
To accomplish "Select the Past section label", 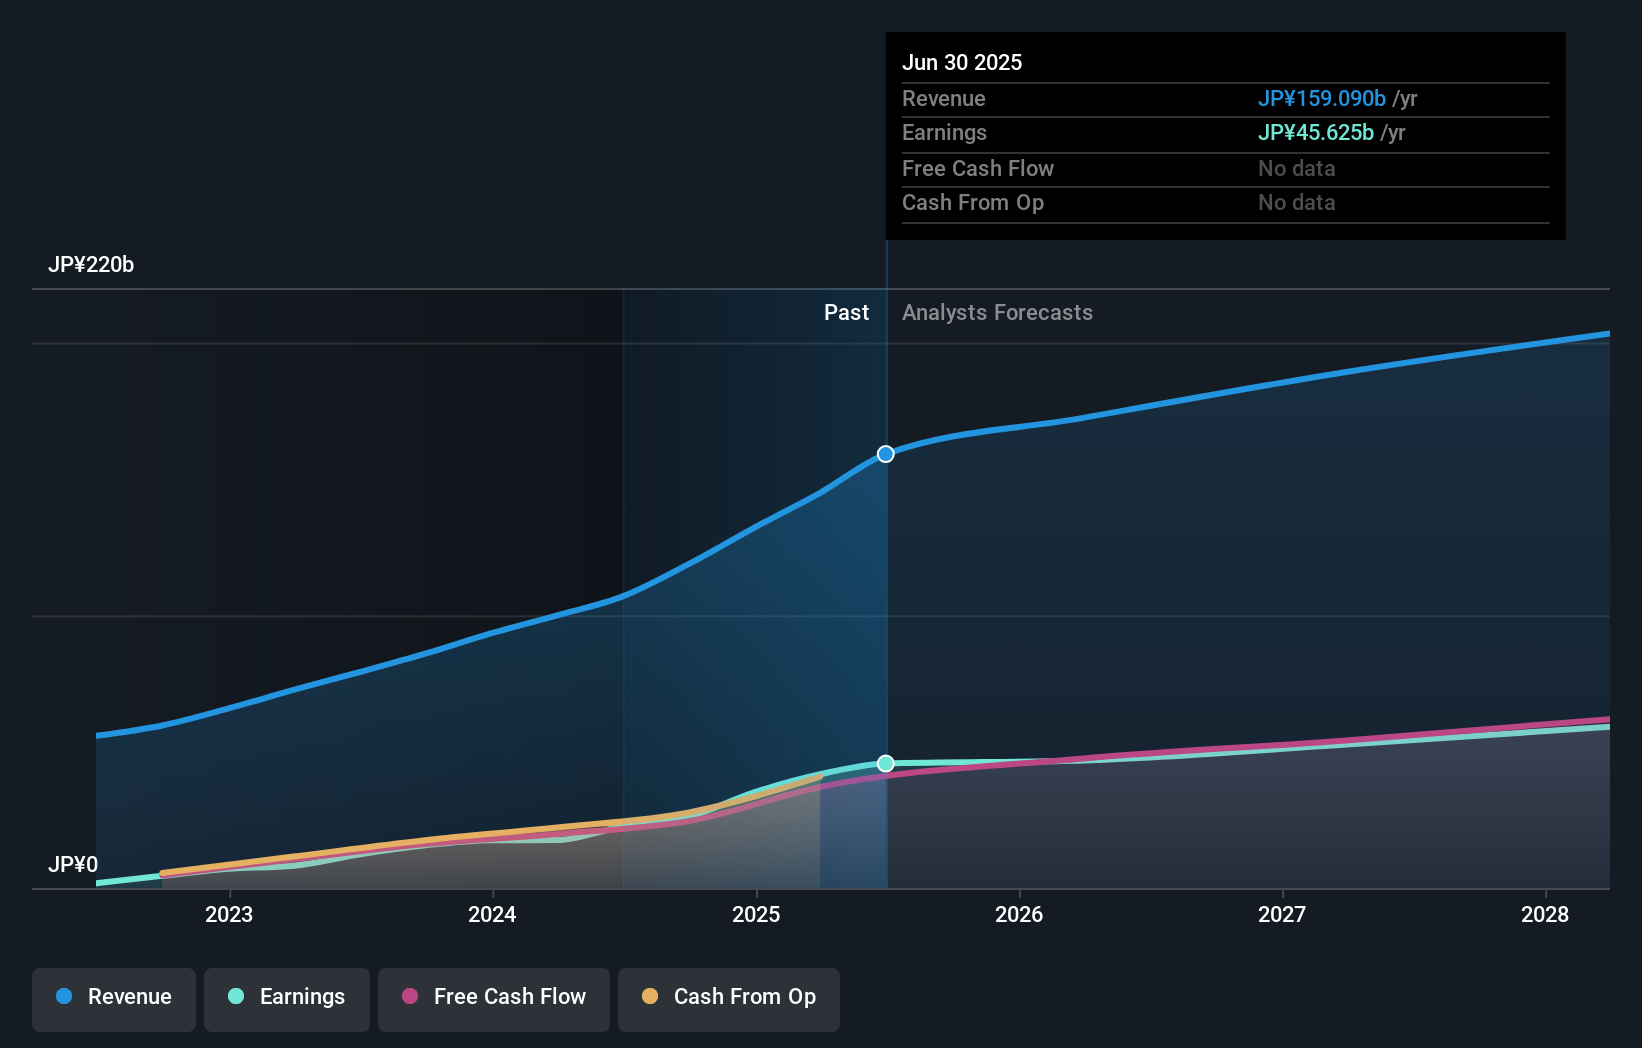I will [x=847, y=312].
